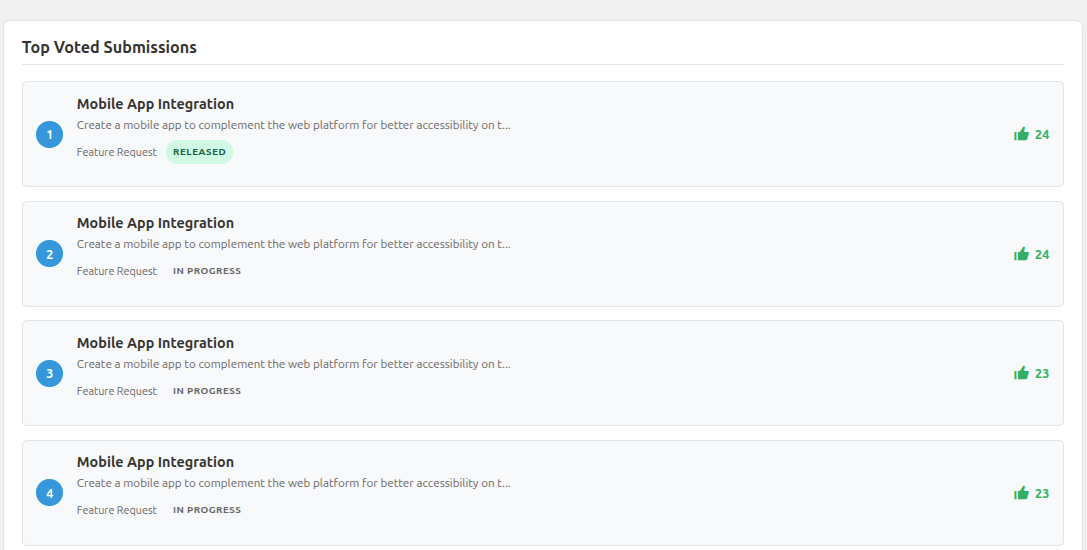This screenshot has width=1087, height=550.
Task: Click Feature Request label on first submission
Action: pyautogui.click(x=117, y=152)
